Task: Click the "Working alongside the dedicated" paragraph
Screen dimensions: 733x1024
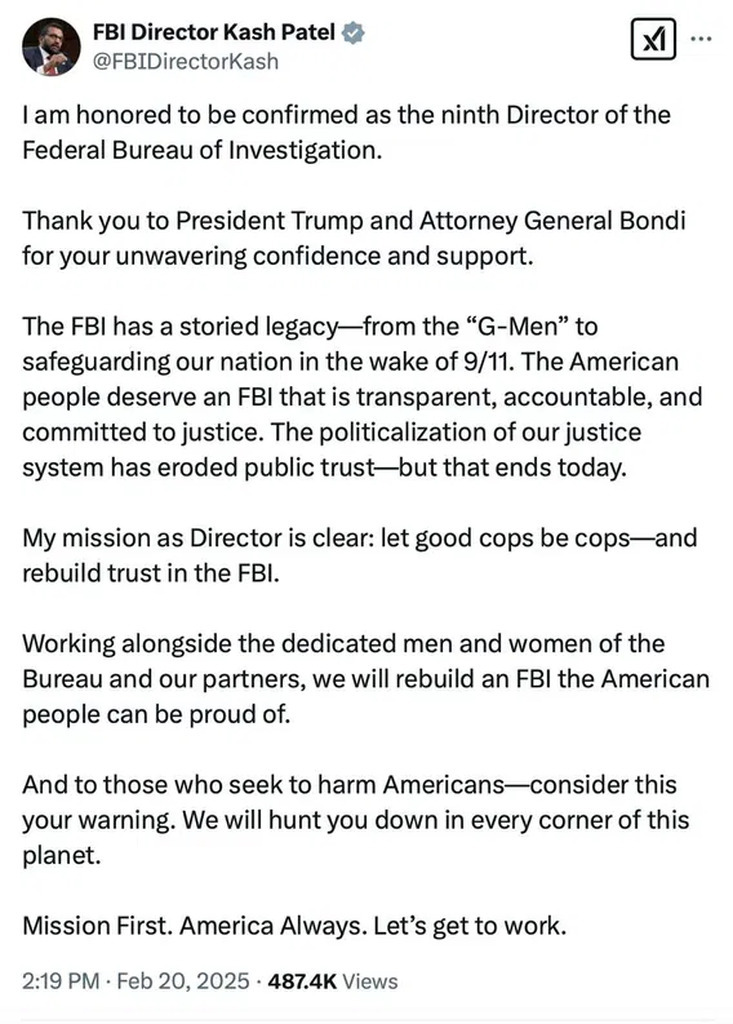Action: click(365, 677)
